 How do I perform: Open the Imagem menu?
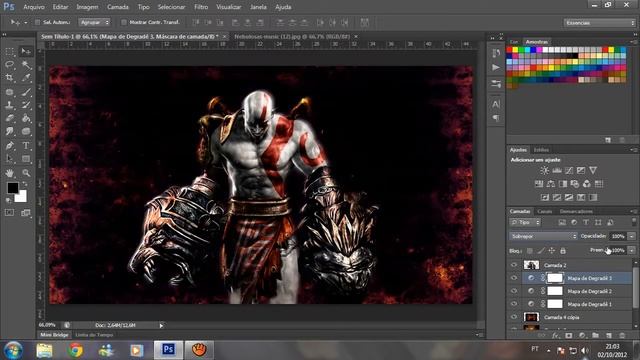(87, 7)
